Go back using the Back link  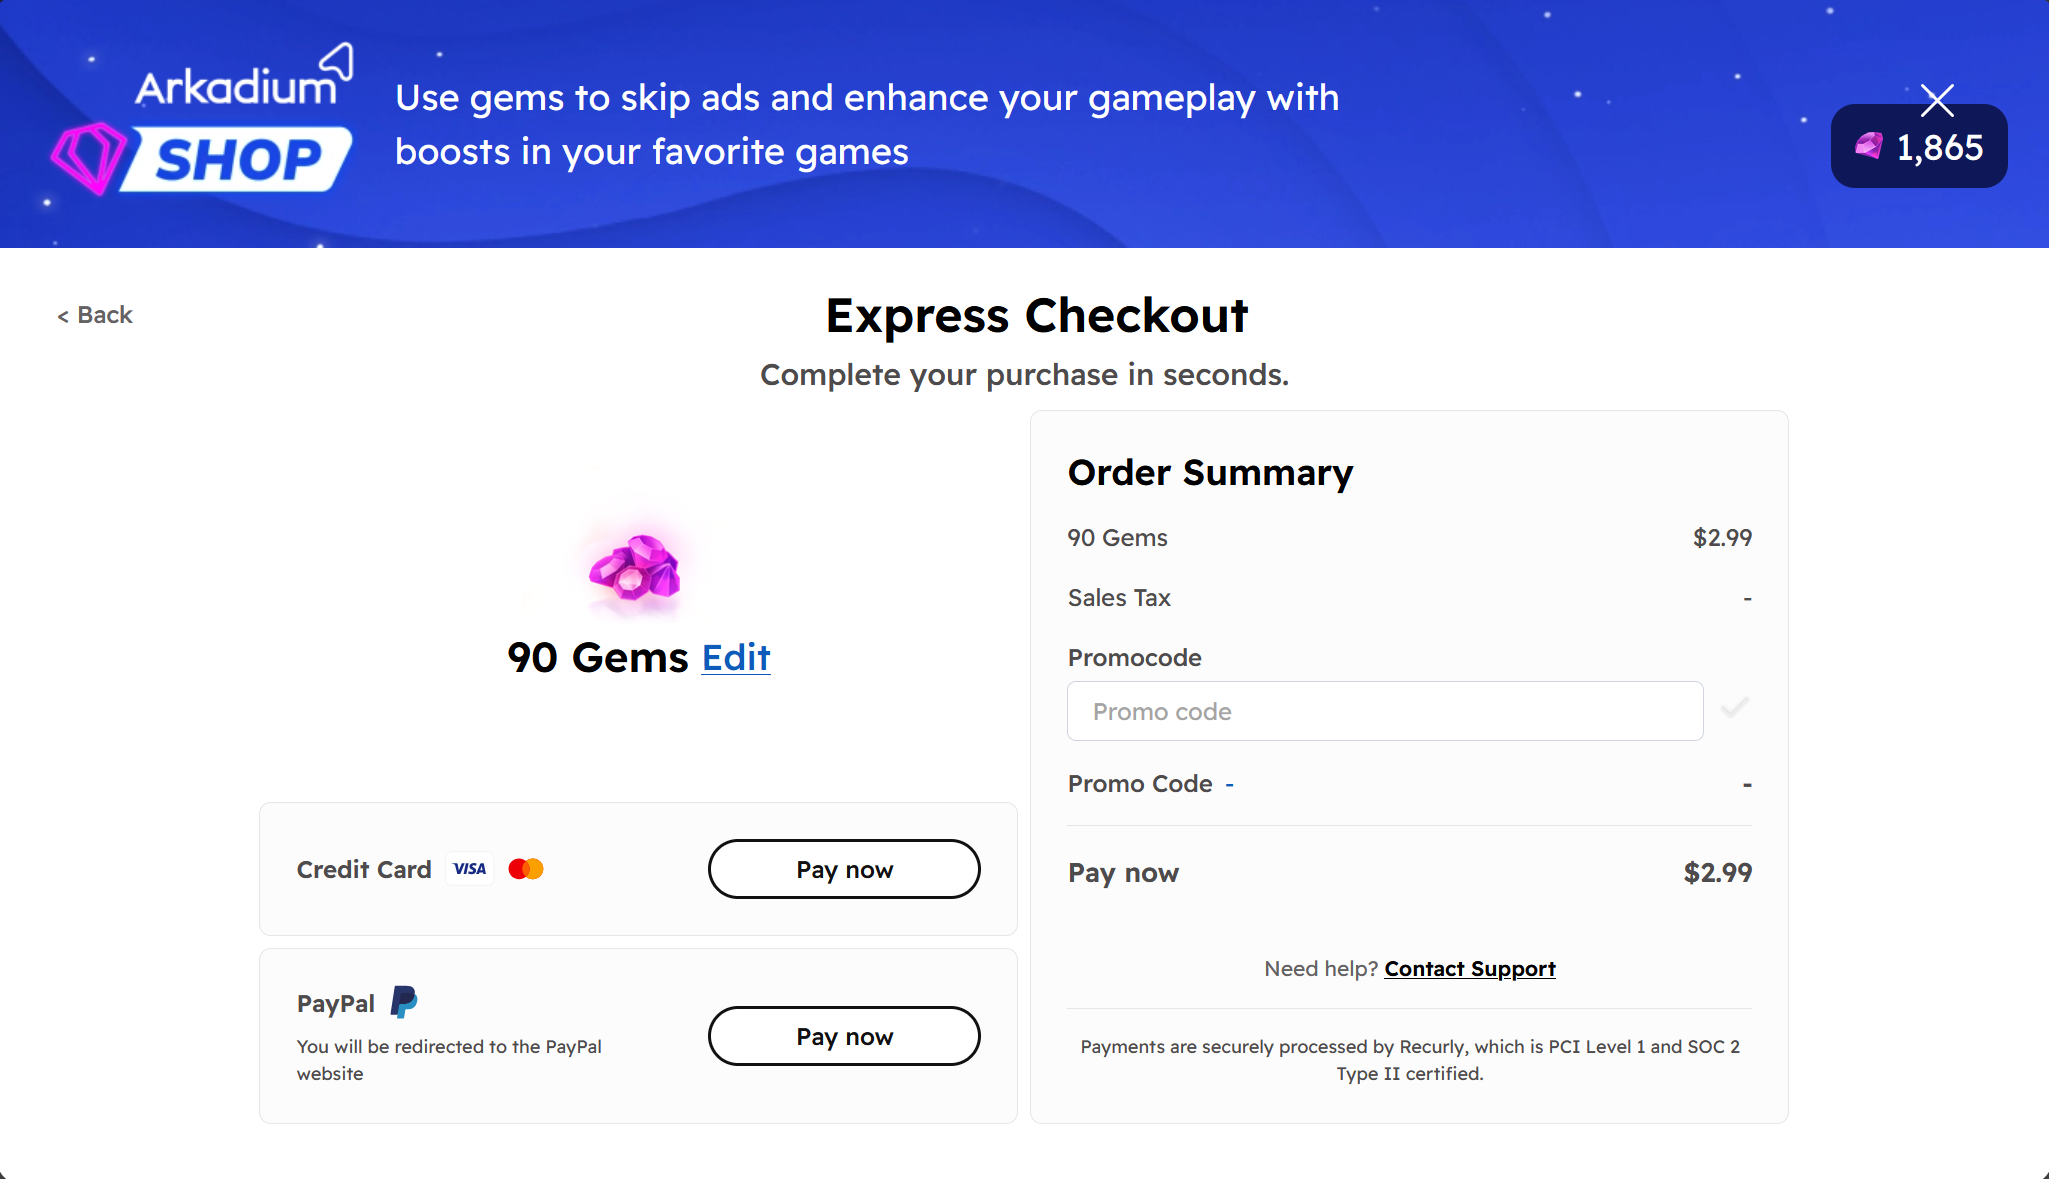point(95,315)
